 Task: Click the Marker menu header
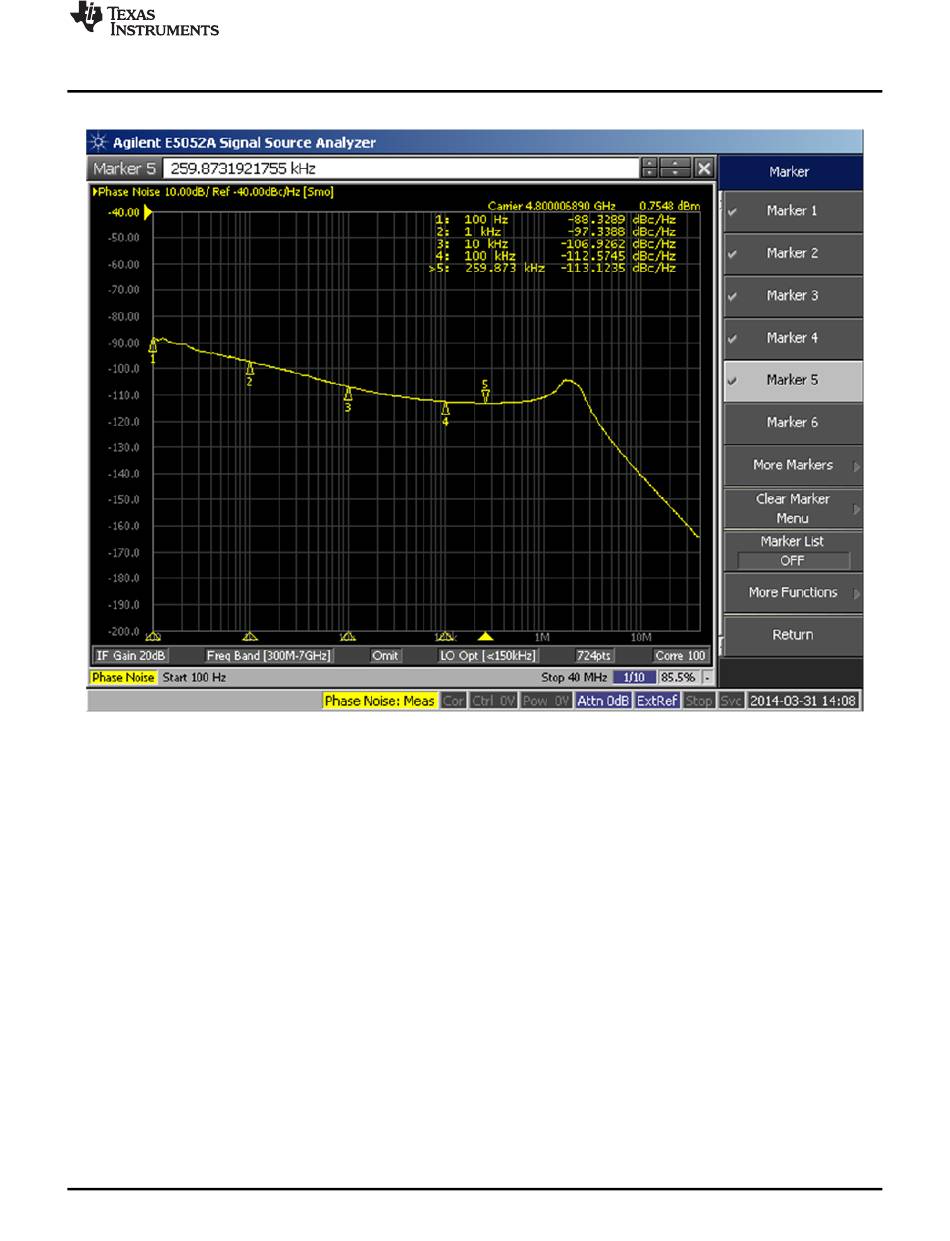pyautogui.click(x=790, y=172)
